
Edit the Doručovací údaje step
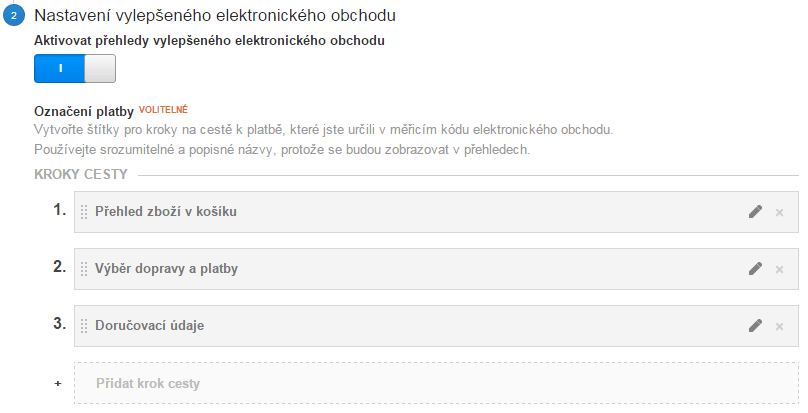[755, 325]
